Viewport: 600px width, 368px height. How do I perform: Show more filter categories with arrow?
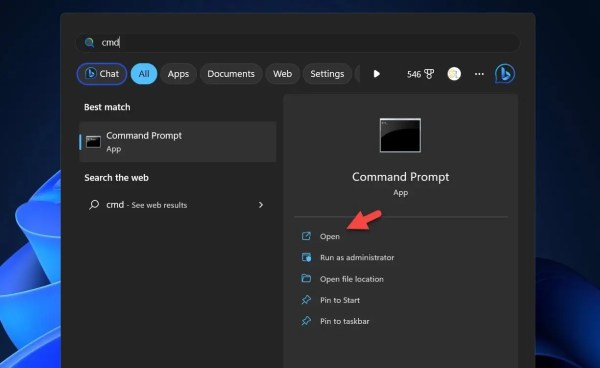point(376,74)
